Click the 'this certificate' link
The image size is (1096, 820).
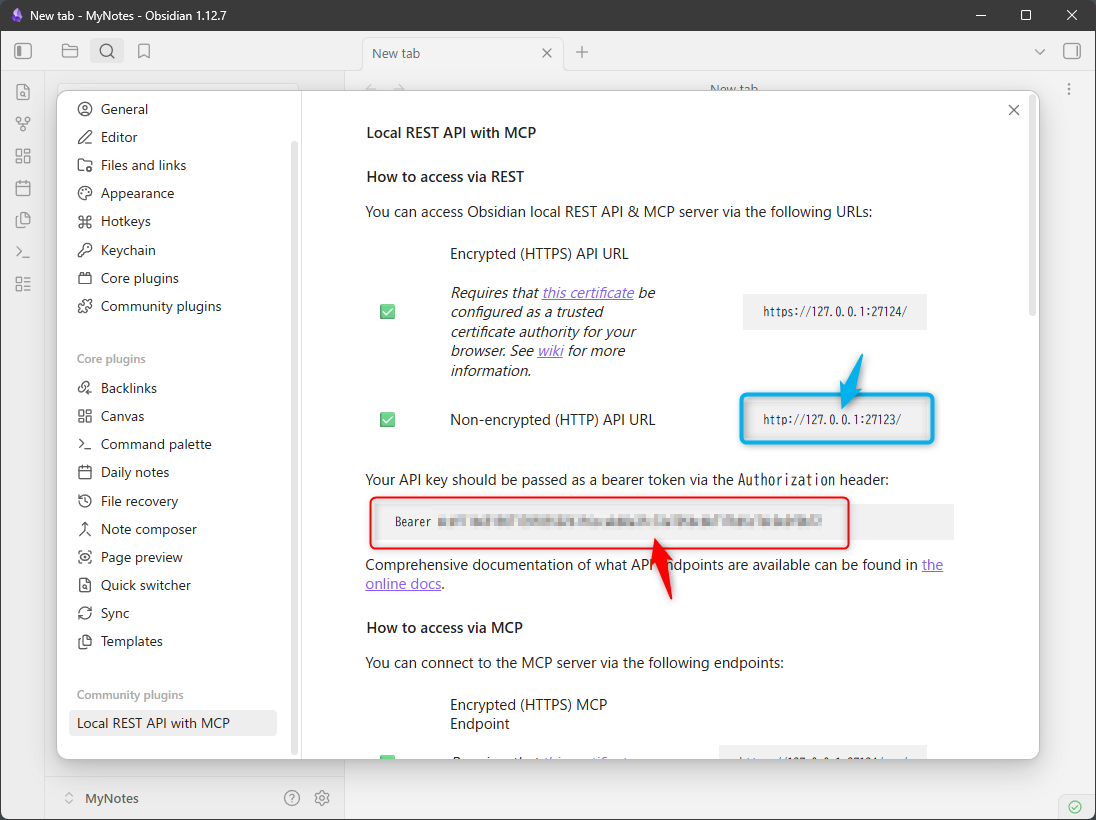coord(588,292)
